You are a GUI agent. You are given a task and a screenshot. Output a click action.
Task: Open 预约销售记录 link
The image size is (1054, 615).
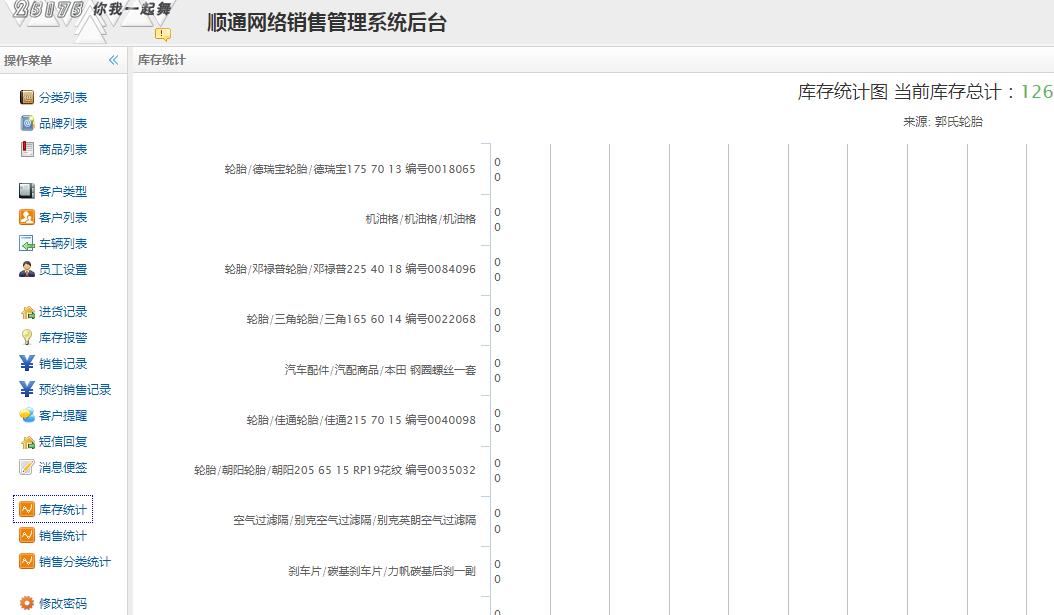pyautogui.click(x=74, y=390)
